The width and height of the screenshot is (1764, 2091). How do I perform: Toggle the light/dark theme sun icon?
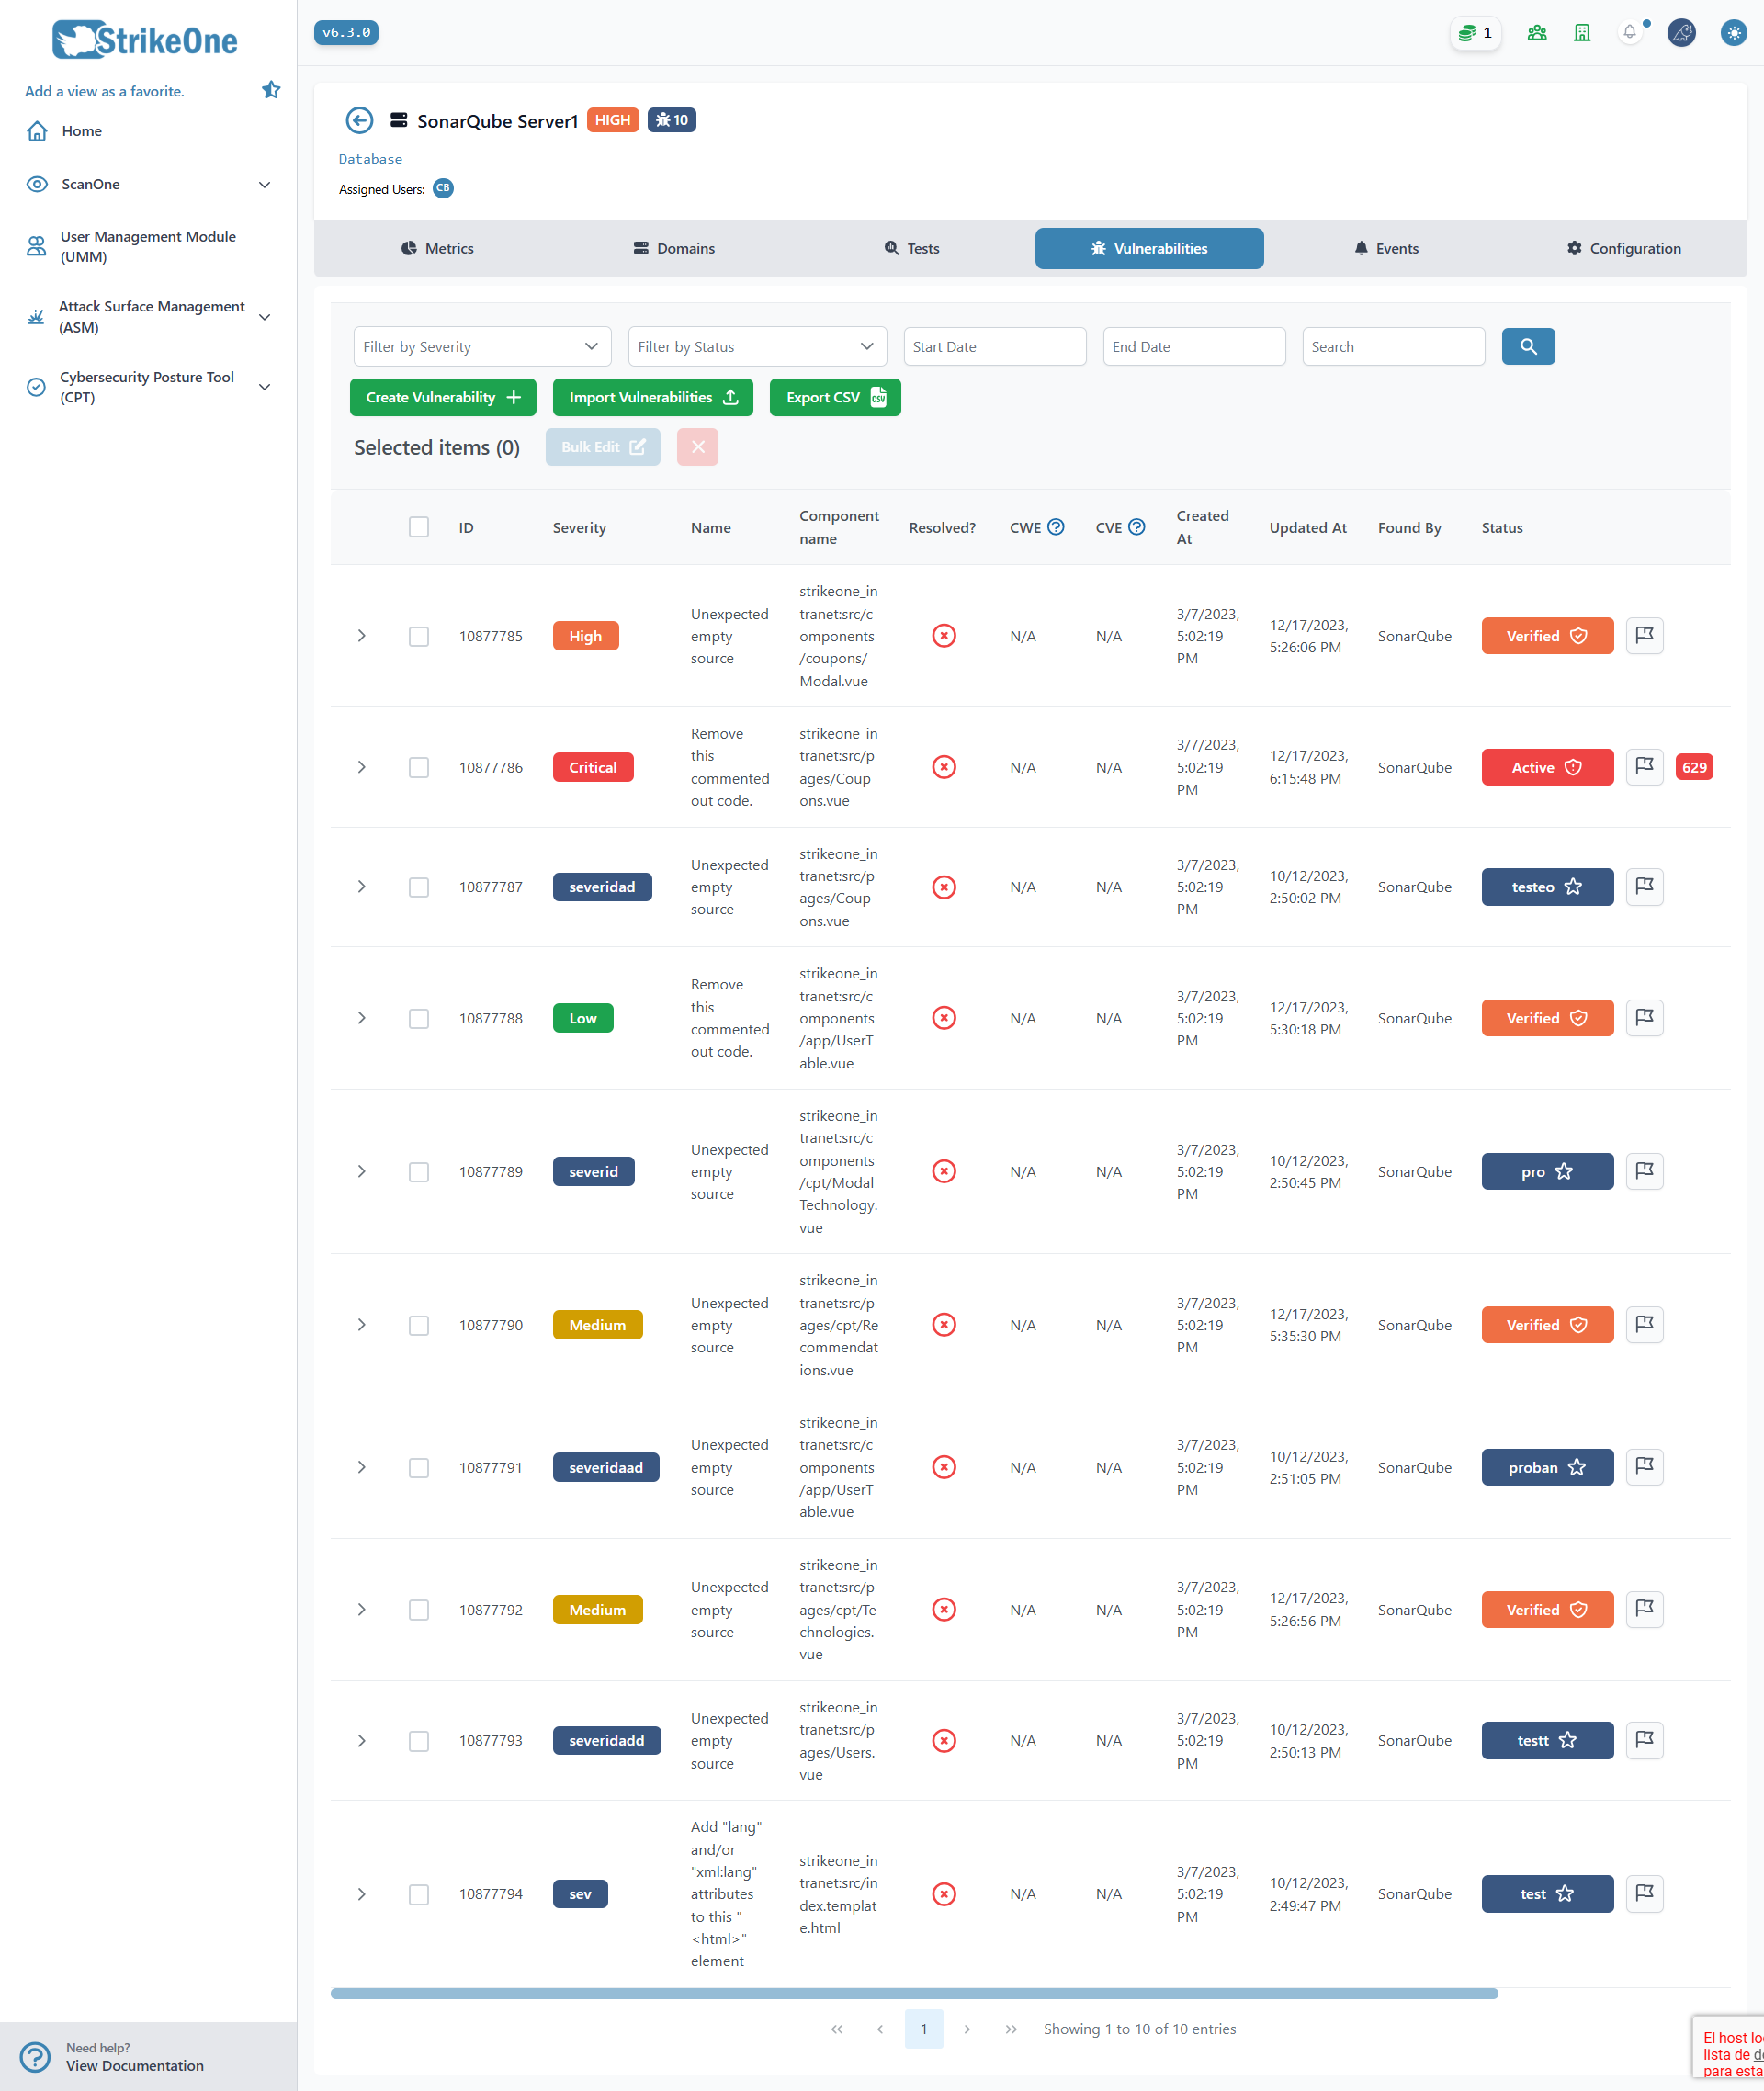point(1734,32)
